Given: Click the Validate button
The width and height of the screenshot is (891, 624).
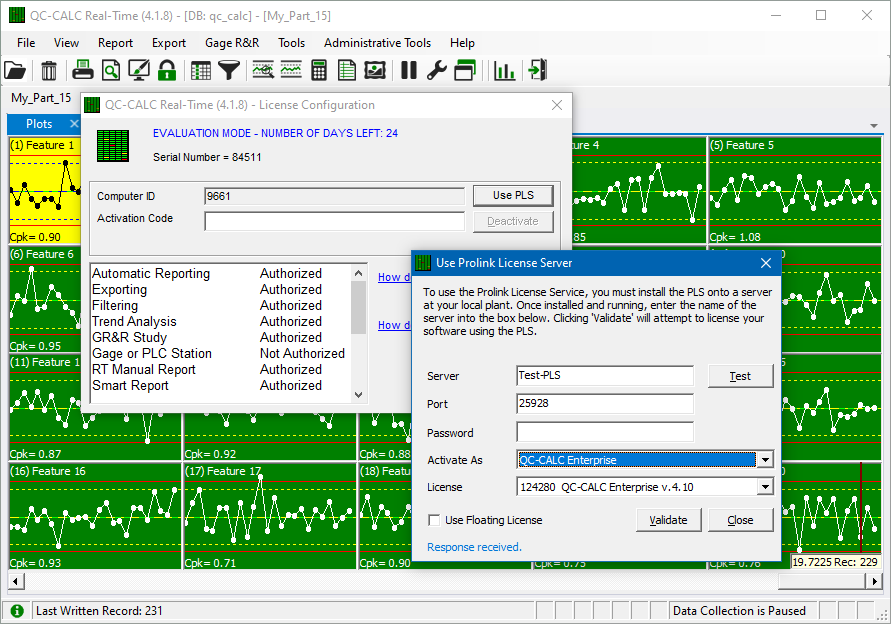Looking at the screenshot, I should tap(668, 520).
